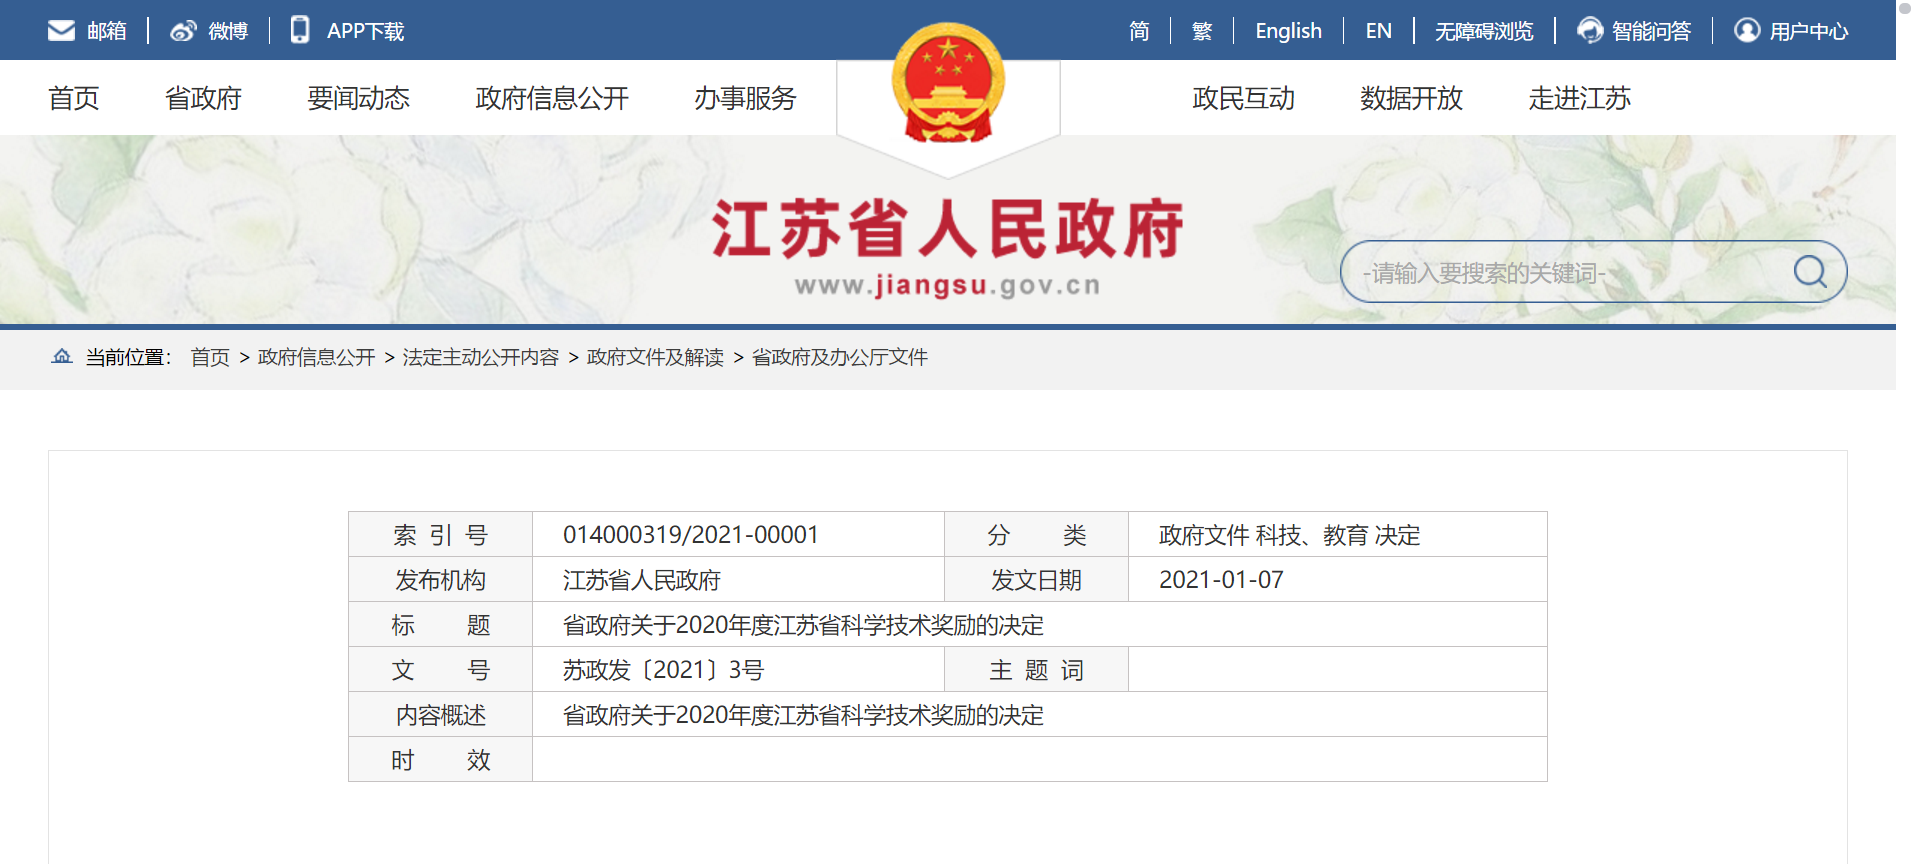Open the 政府信息公开 menu item
Viewport: 1914px width, 864px height.
(x=552, y=98)
